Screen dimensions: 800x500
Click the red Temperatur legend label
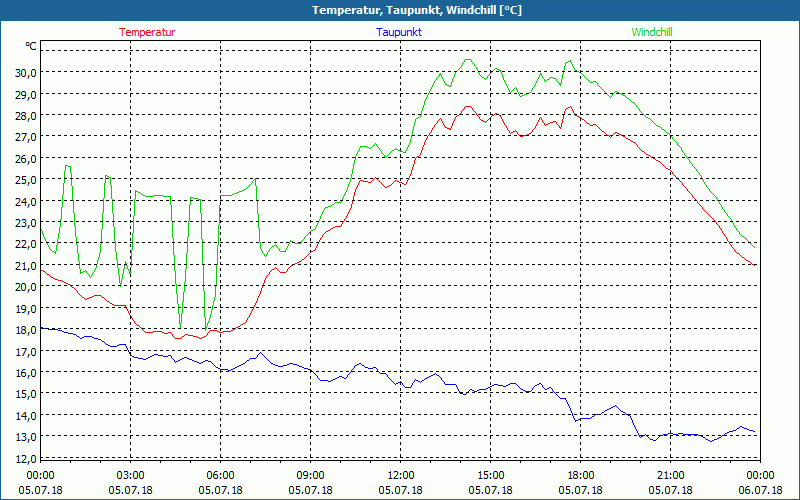pyautogui.click(x=147, y=32)
